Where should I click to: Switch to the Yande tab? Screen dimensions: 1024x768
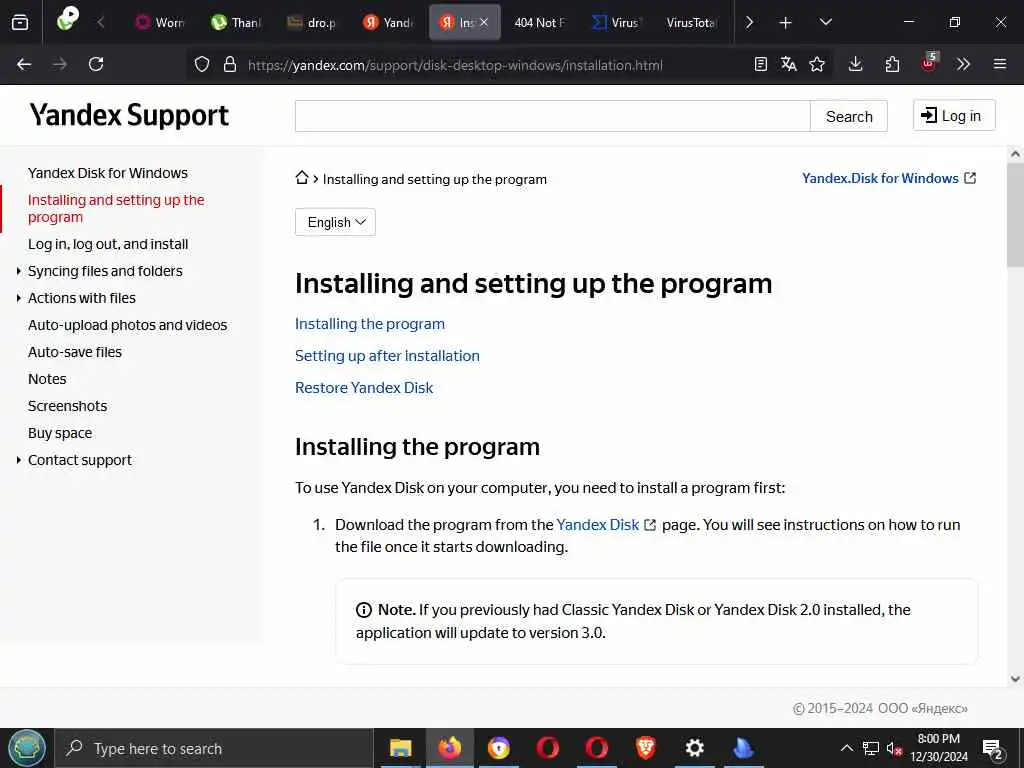click(387, 22)
